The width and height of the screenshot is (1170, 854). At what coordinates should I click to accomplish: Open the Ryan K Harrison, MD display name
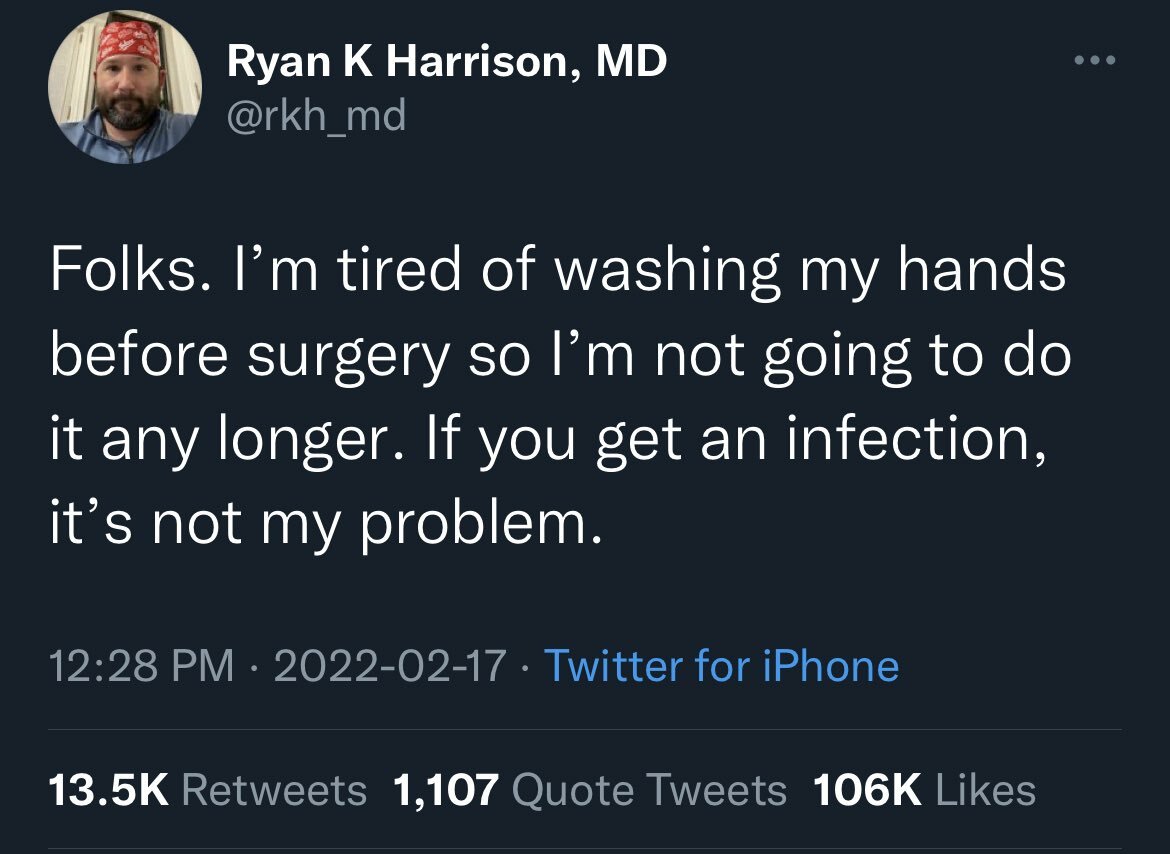(x=447, y=64)
